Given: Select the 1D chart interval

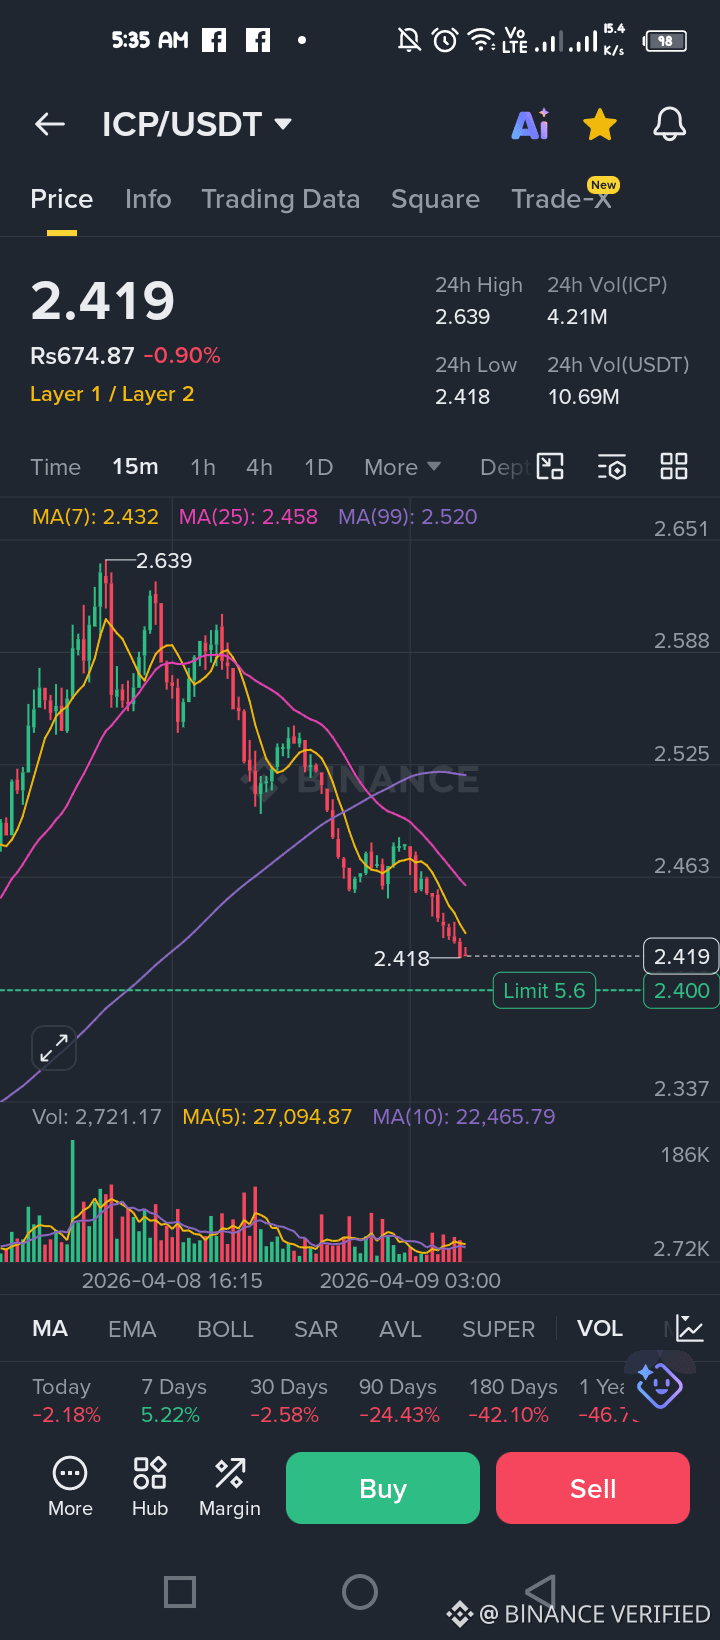Looking at the screenshot, I should [318, 467].
